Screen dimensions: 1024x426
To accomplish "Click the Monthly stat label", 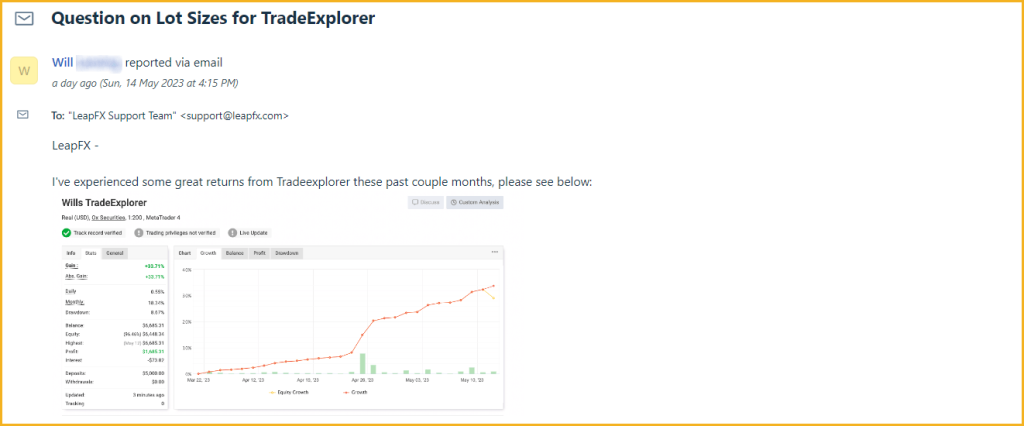I will pyautogui.click(x=74, y=302).
